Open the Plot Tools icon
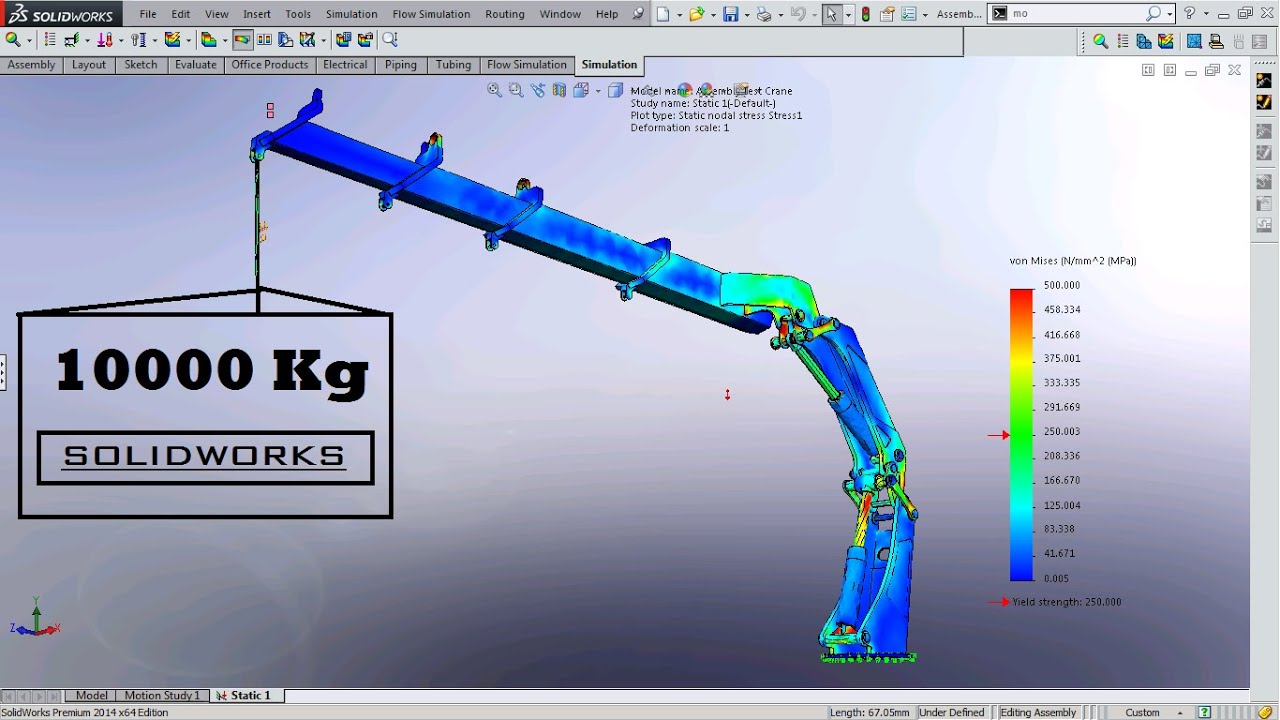Screen dimensions: 1280x720 307,40
